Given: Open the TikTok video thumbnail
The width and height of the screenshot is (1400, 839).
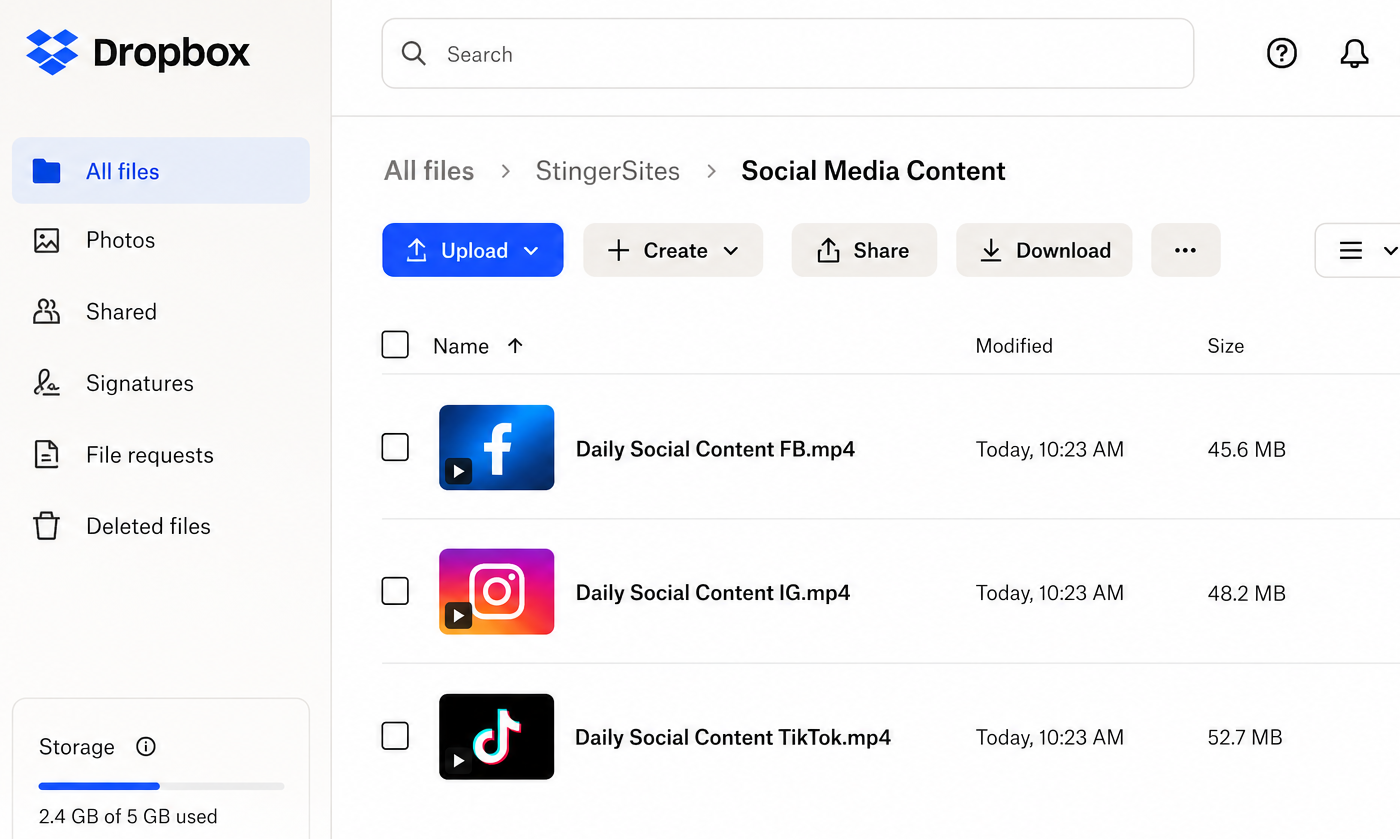Looking at the screenshot, I should tap(496, 736).
